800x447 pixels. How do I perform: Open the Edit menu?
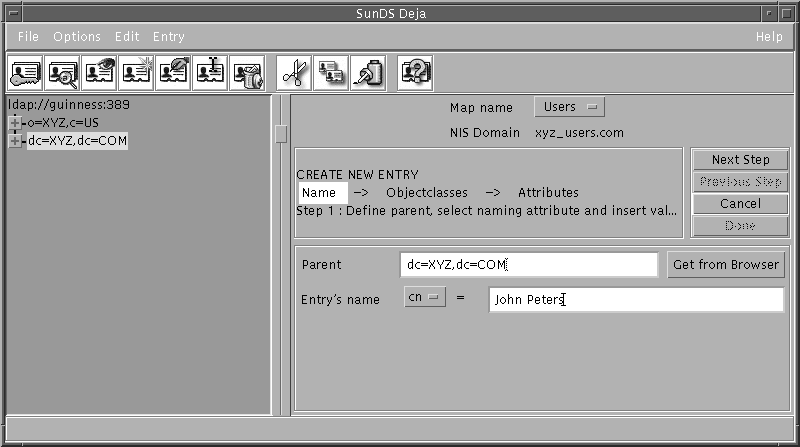[x=127, y=37]
